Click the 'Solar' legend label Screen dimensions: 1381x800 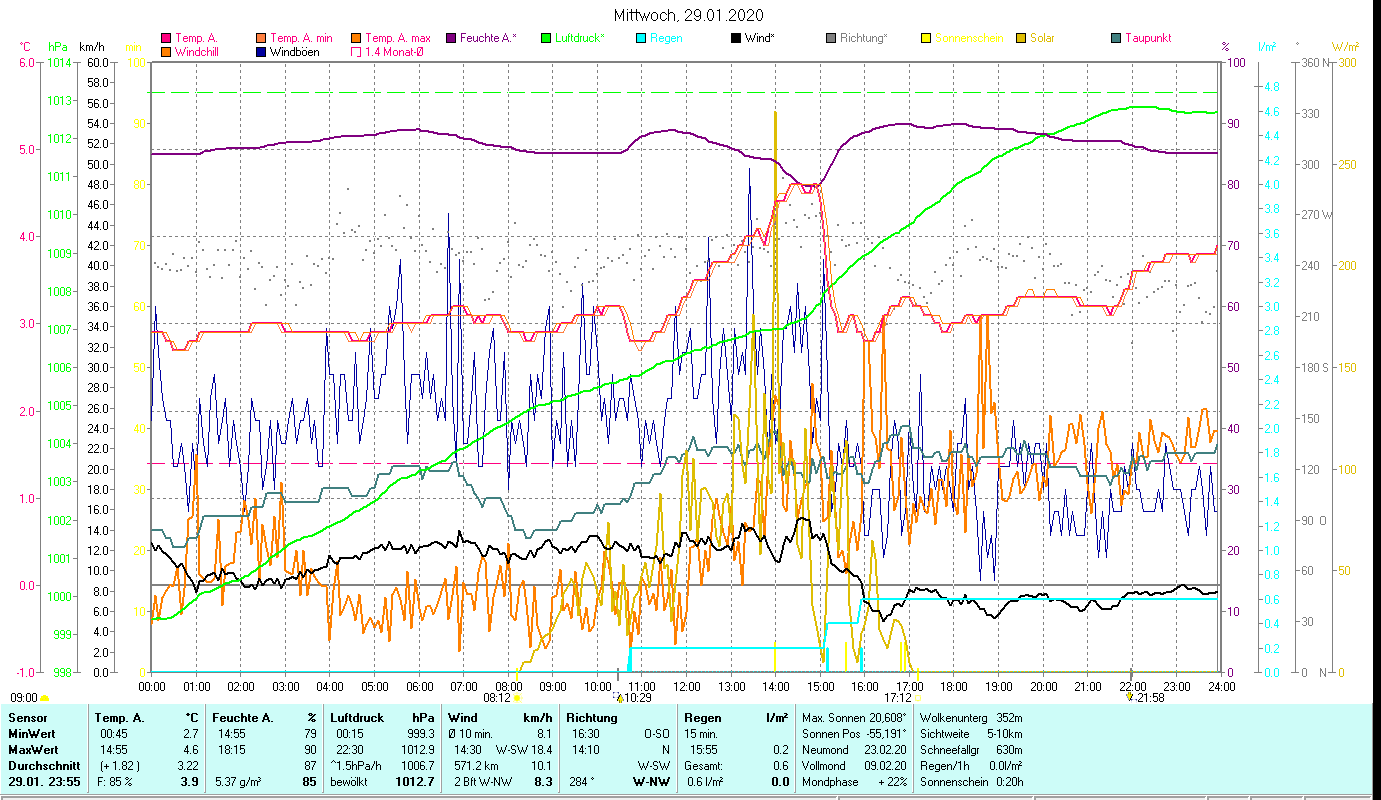(1042, 39)
